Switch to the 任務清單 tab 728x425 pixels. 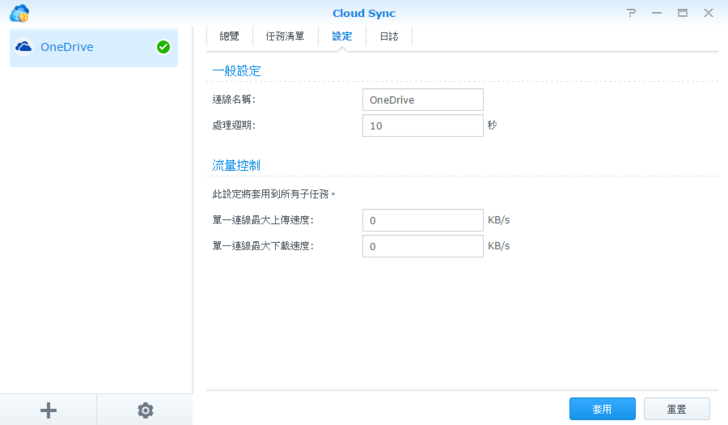[x=285, y=36]
